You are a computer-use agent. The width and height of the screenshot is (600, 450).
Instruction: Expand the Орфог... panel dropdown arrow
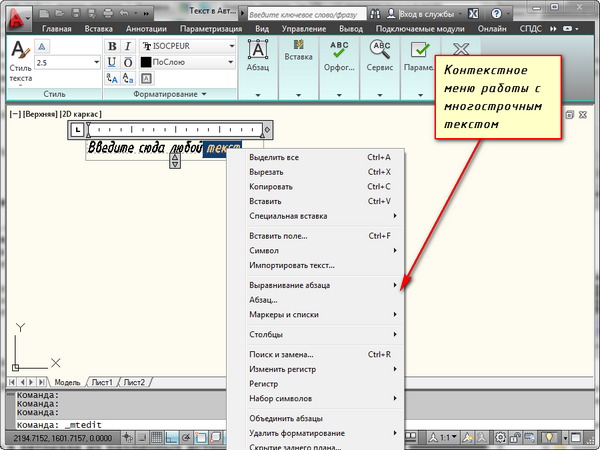point(339,95)
